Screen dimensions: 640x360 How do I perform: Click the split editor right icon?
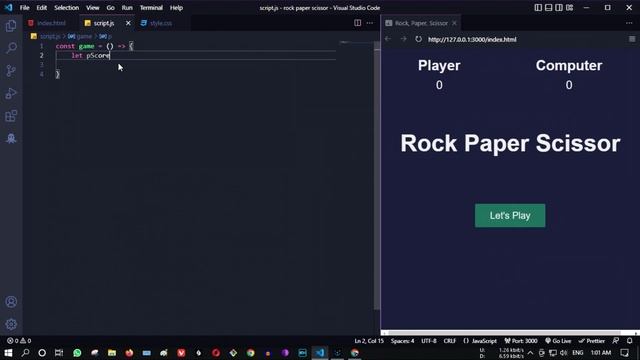pyautogui.click(x=358, y=23)
